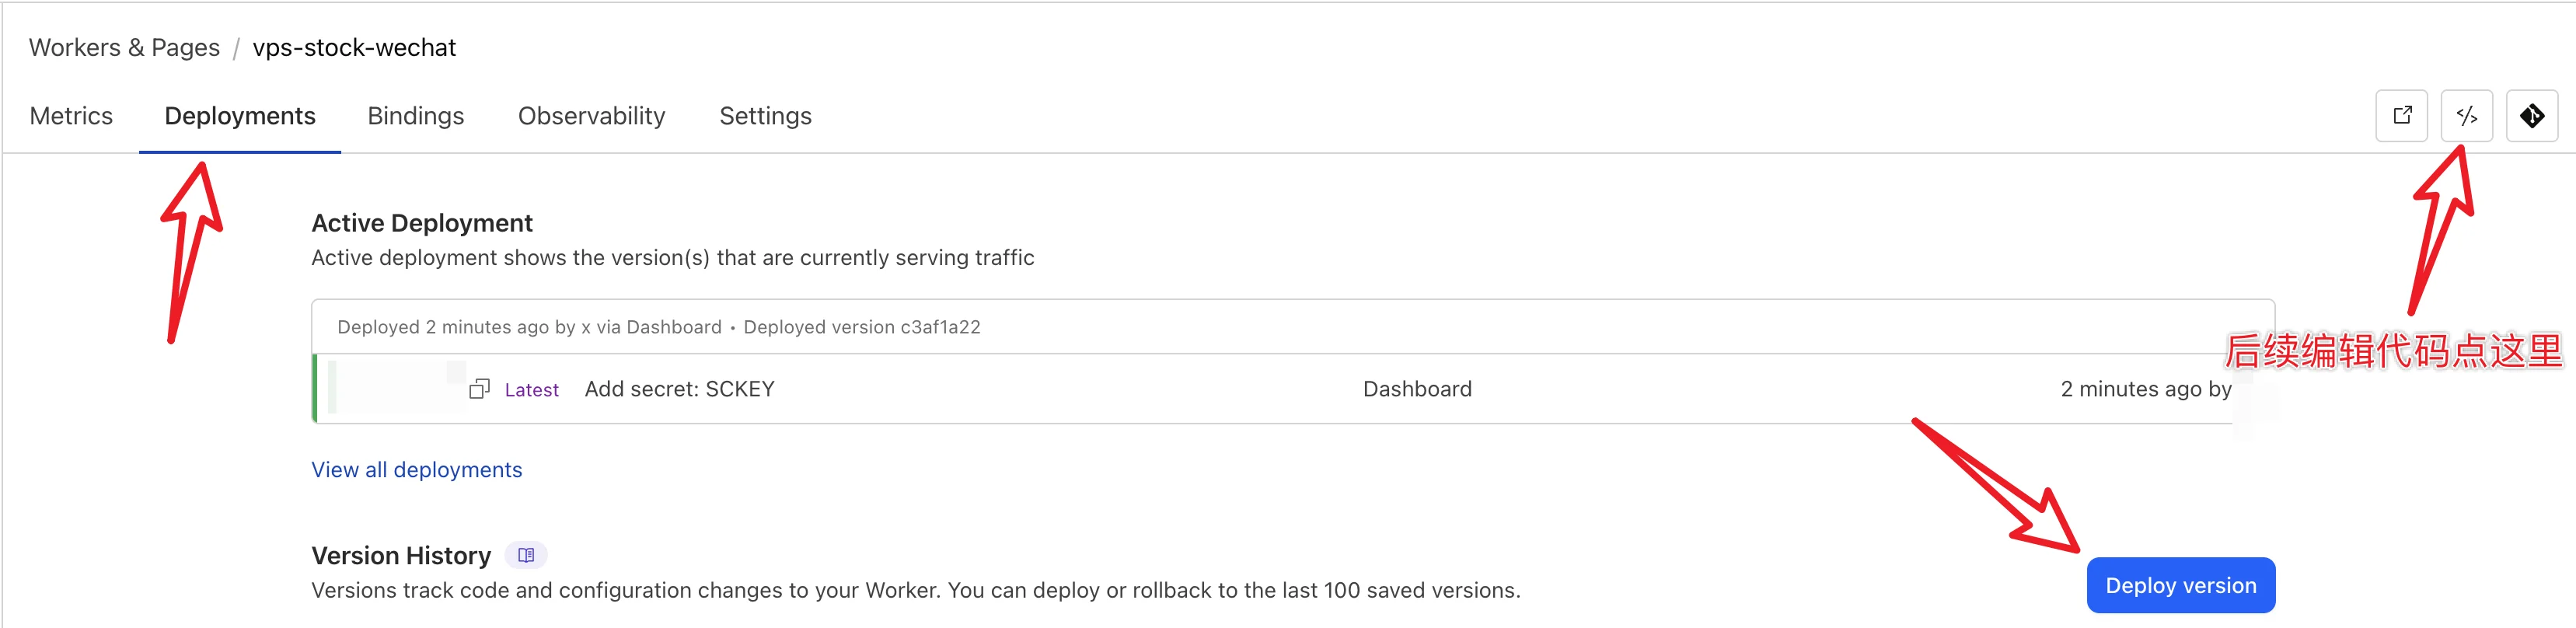Image resolution: width=2576 pixels, height=628 pixels.
Task: Open Version History documentation book icon
Action: (x=526, y=555)
